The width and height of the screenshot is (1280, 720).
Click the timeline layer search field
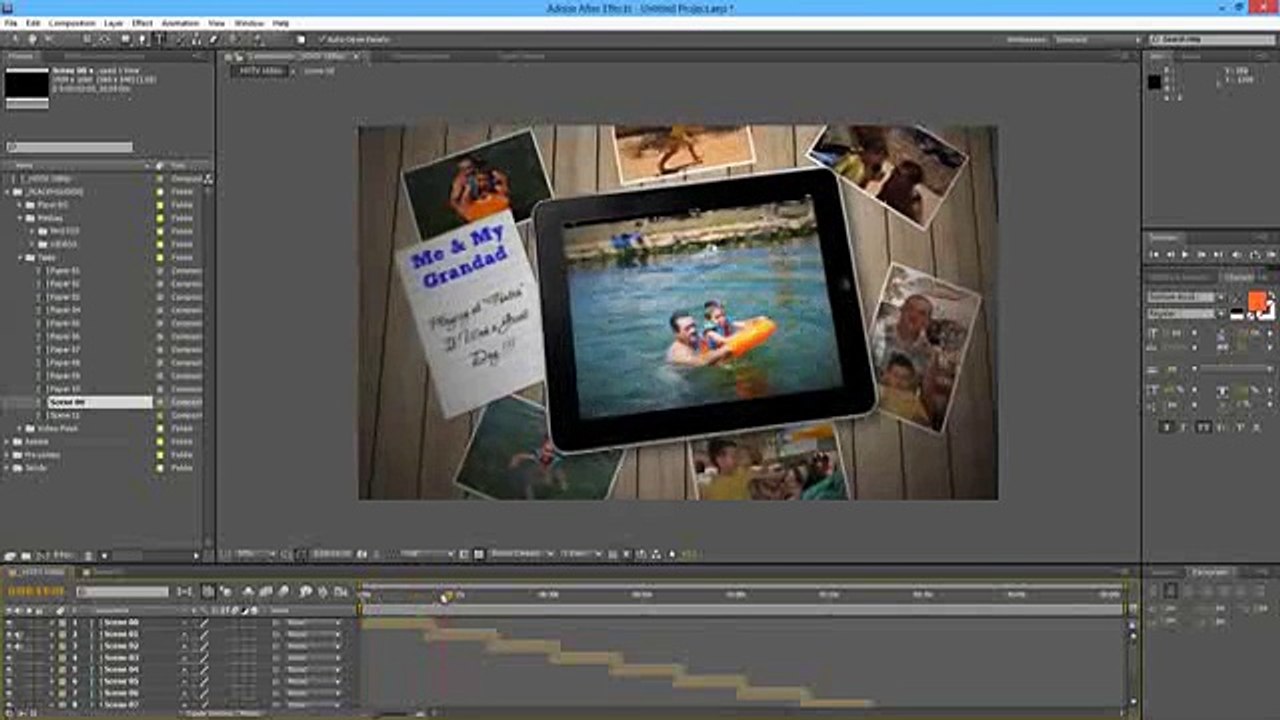click(122, 592)
